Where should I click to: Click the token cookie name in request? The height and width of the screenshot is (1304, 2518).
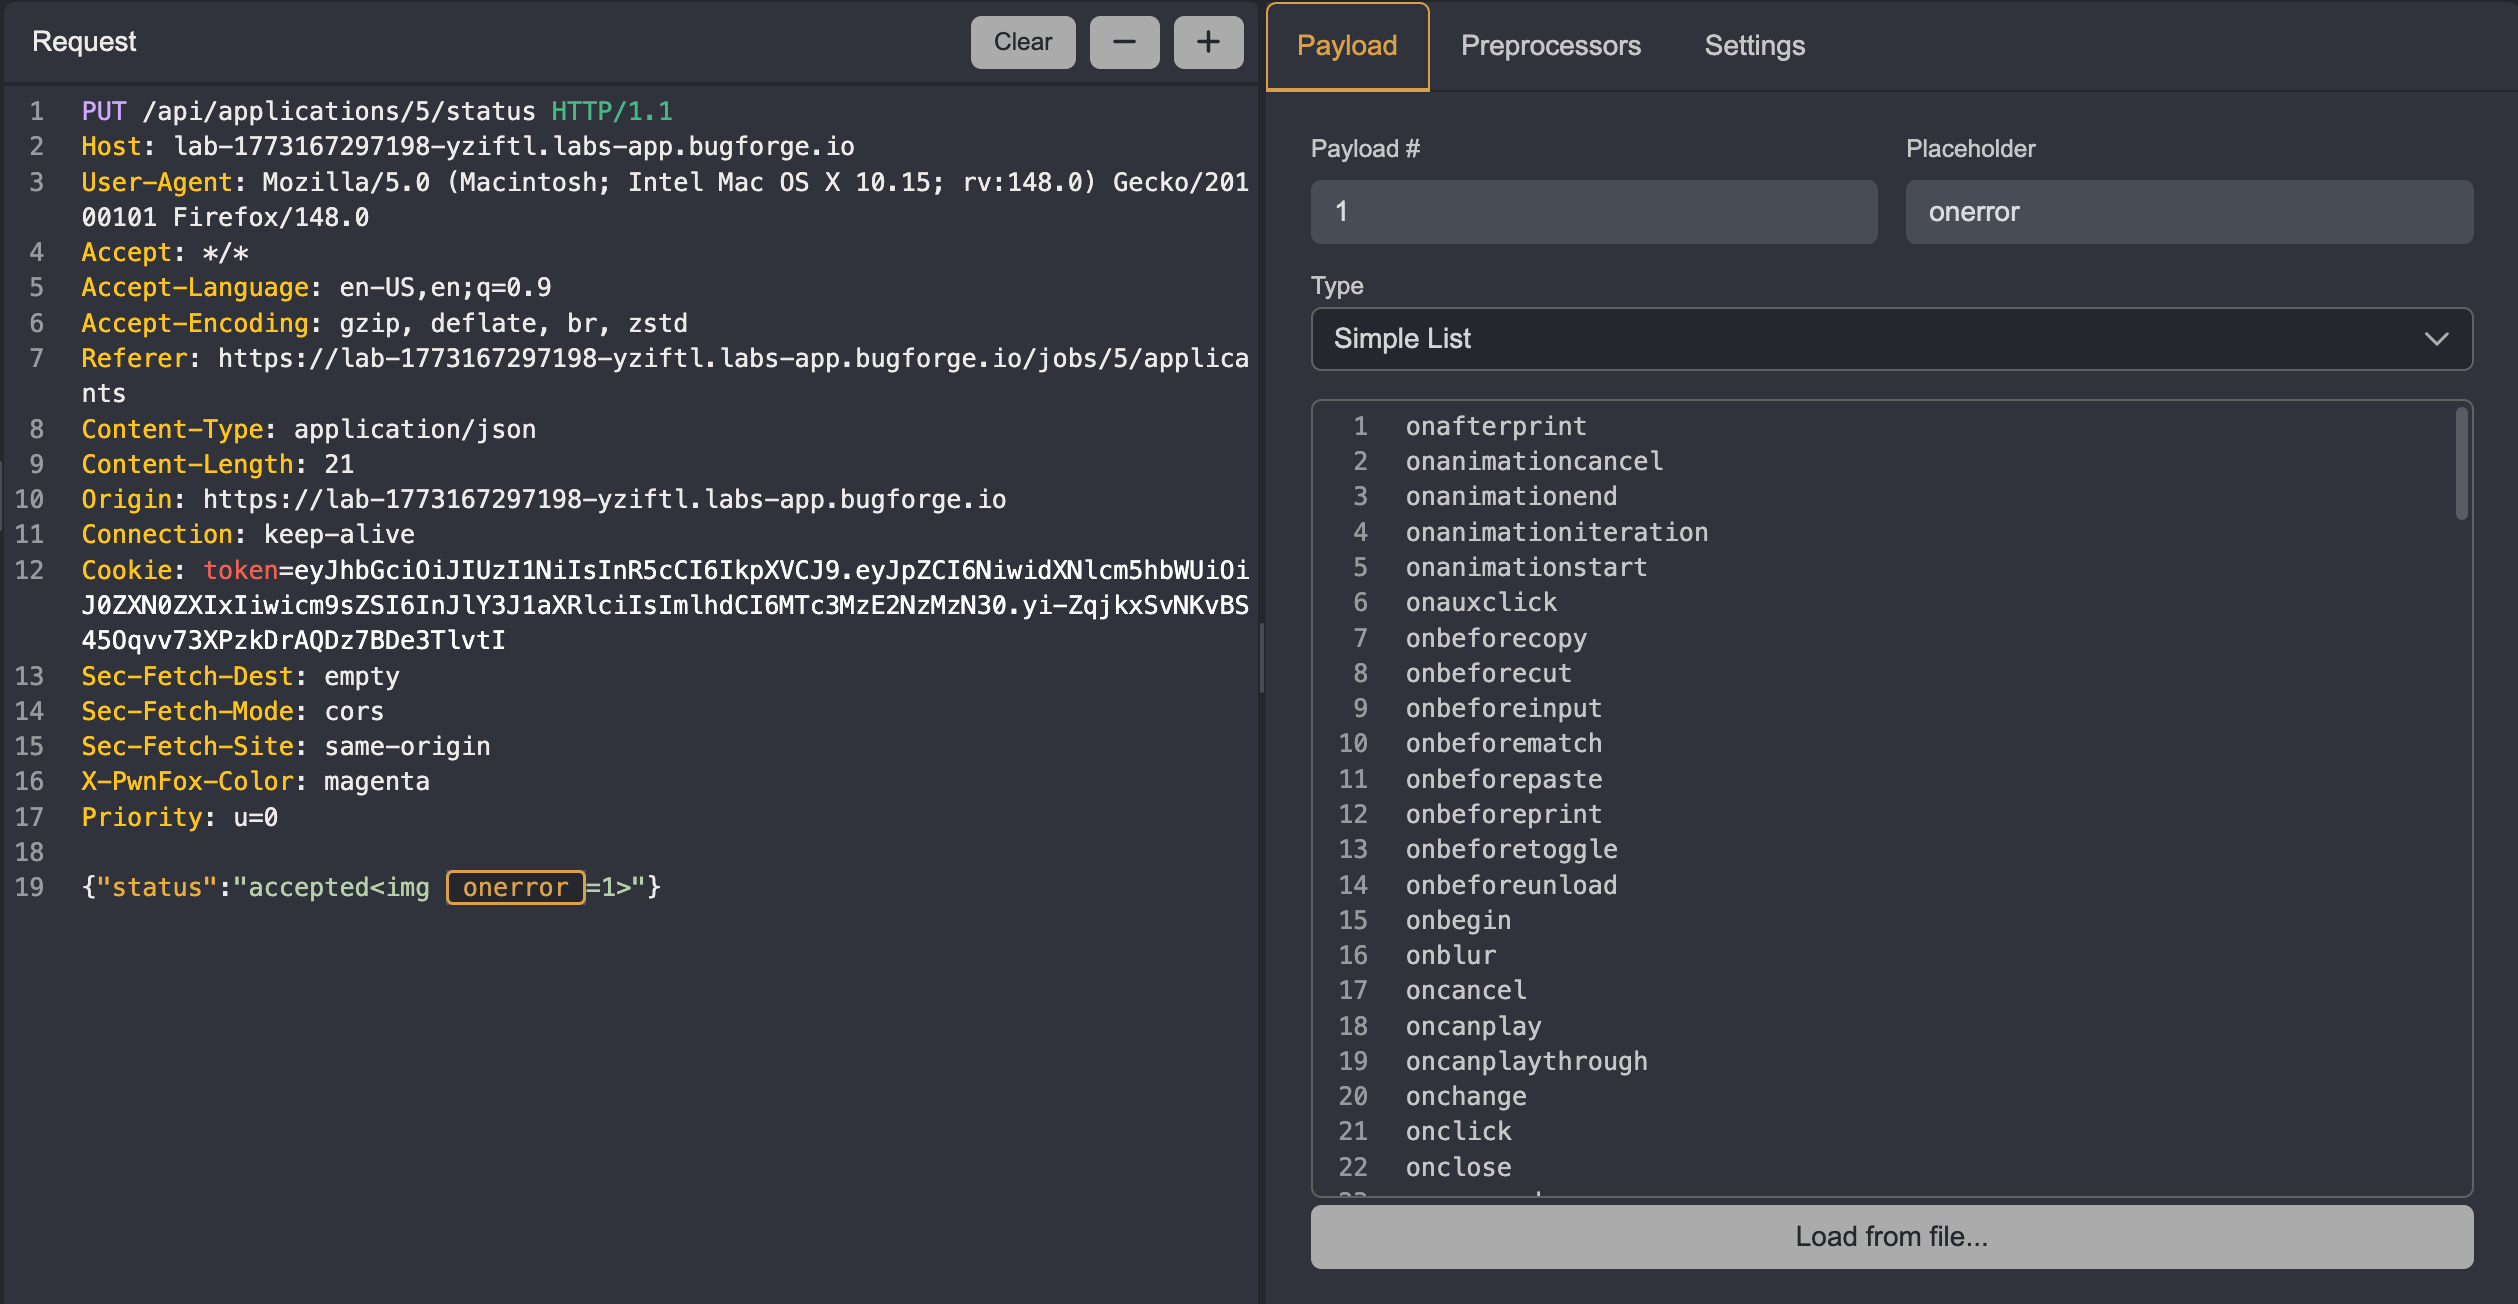tap(240, 570)
